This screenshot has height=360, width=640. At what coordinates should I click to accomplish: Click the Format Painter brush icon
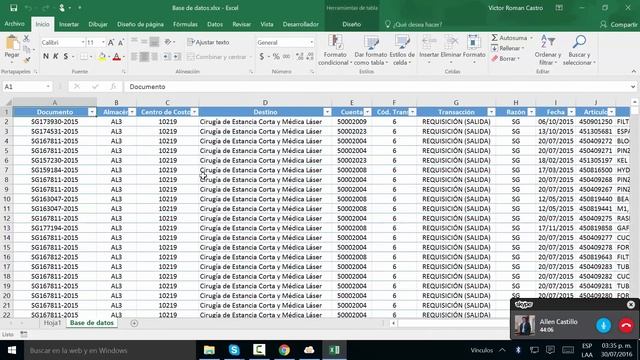[27, 60]
